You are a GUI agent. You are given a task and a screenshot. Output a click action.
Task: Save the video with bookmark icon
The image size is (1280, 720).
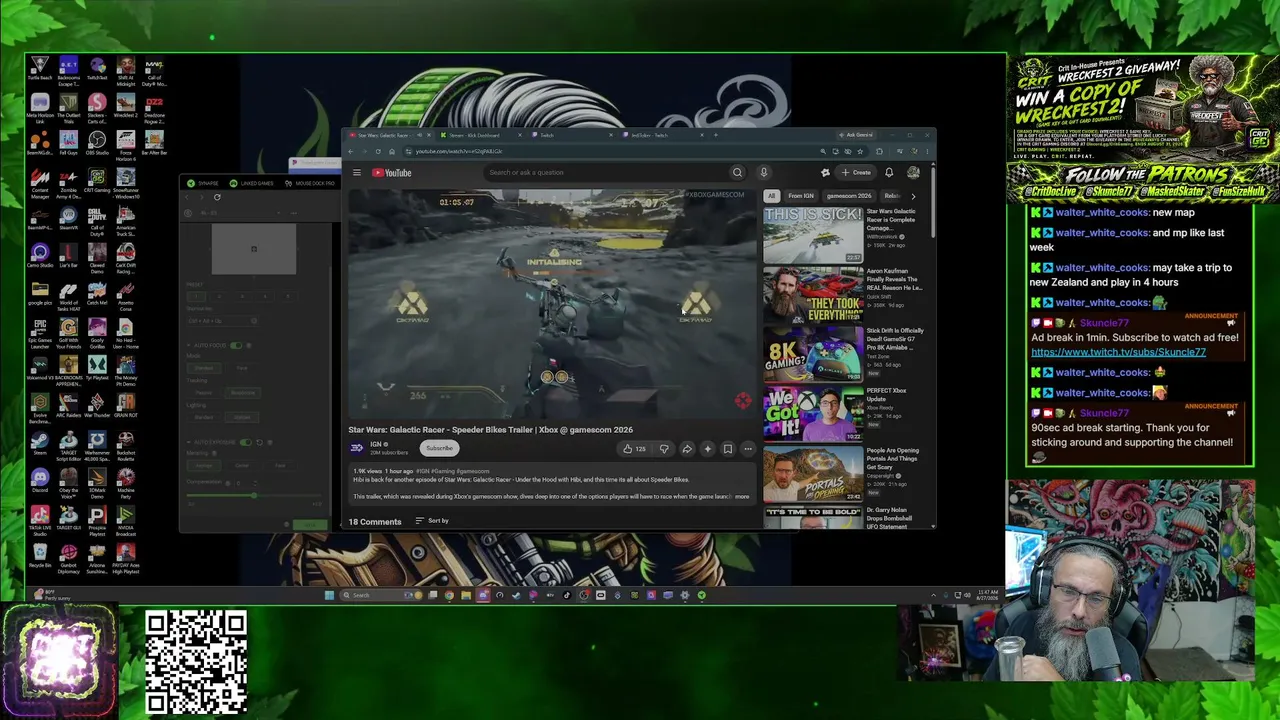point(728,449)
